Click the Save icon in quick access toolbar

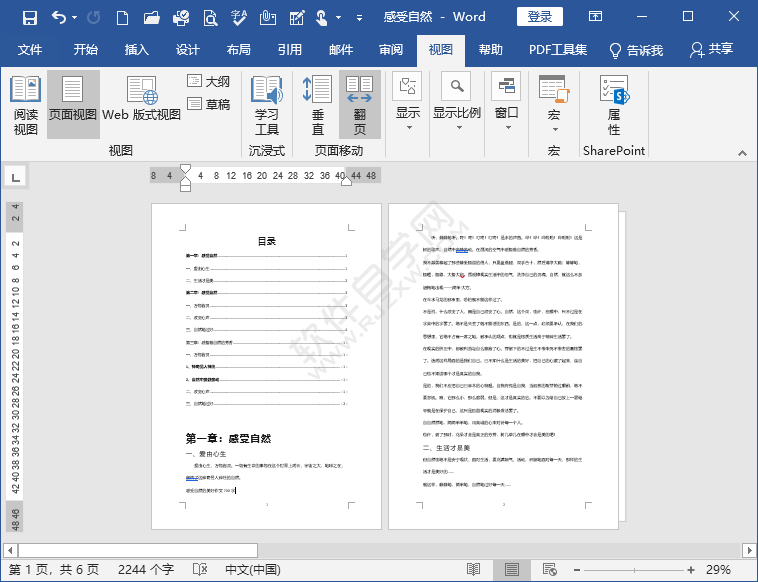(29, 17)
